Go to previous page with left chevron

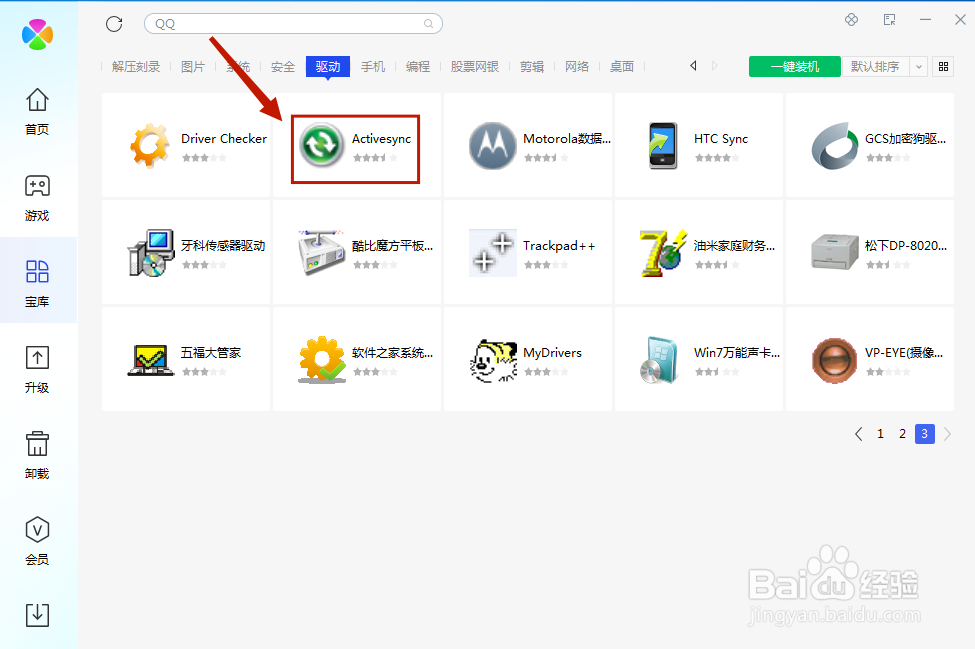coord(859,434)
